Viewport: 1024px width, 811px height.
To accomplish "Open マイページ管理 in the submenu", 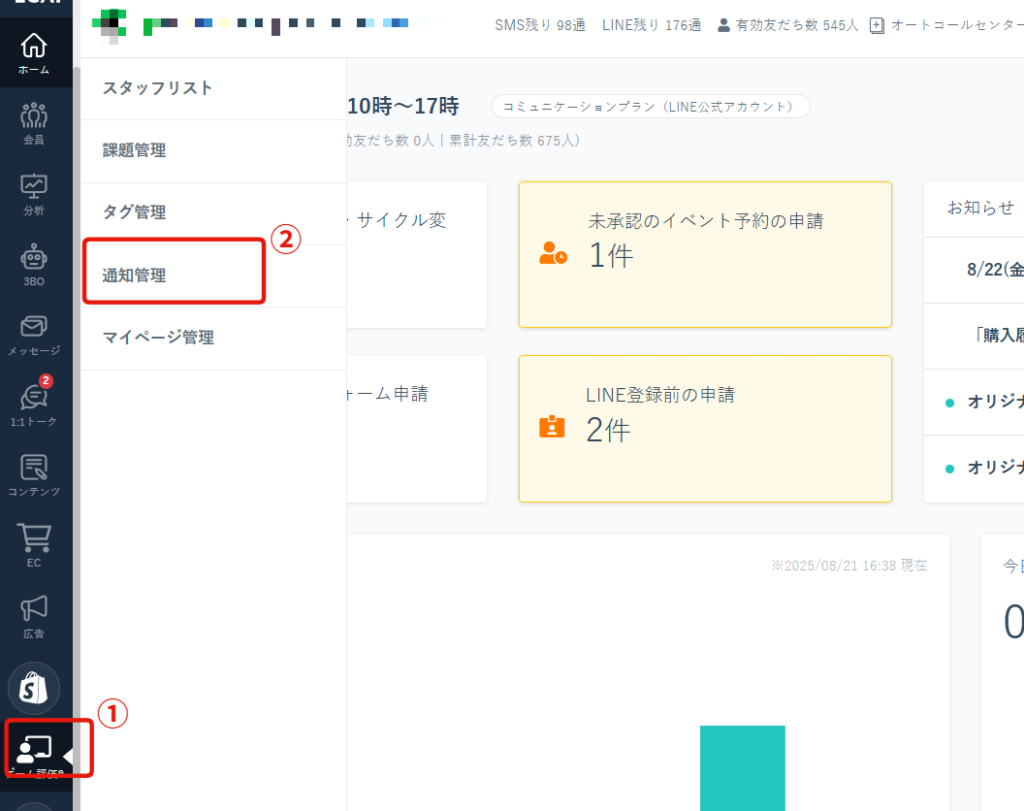I will pyautogui.click(x=214, y=338).
